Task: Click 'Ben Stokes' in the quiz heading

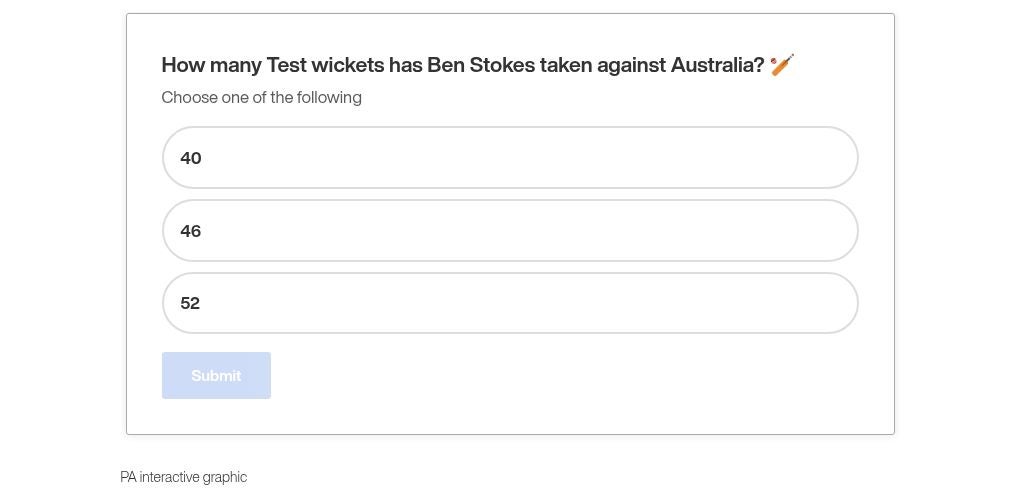Action: (x=481, y=65)
